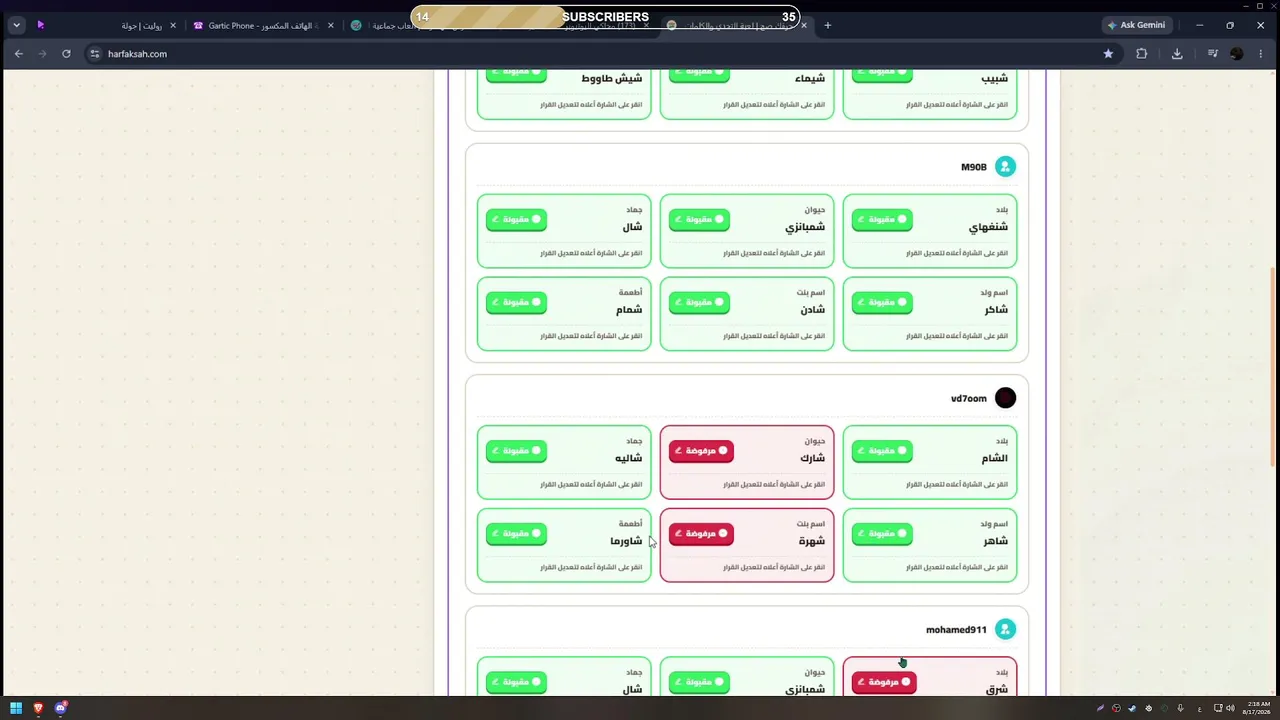The image size is (1280, 720).
Task: Toggle rejected badge on شرق card
Action: coord(884,682)
